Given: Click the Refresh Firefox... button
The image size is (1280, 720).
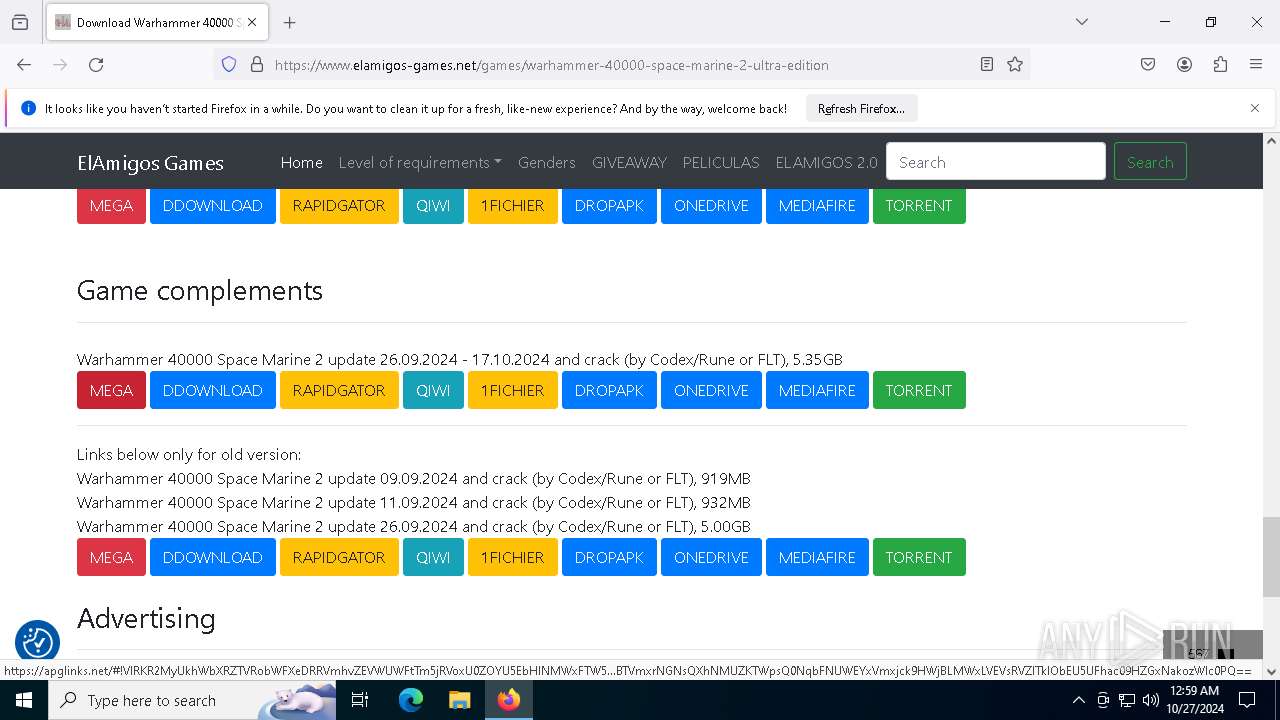Looking at the screenshot, I should click(x=861, y=108).
